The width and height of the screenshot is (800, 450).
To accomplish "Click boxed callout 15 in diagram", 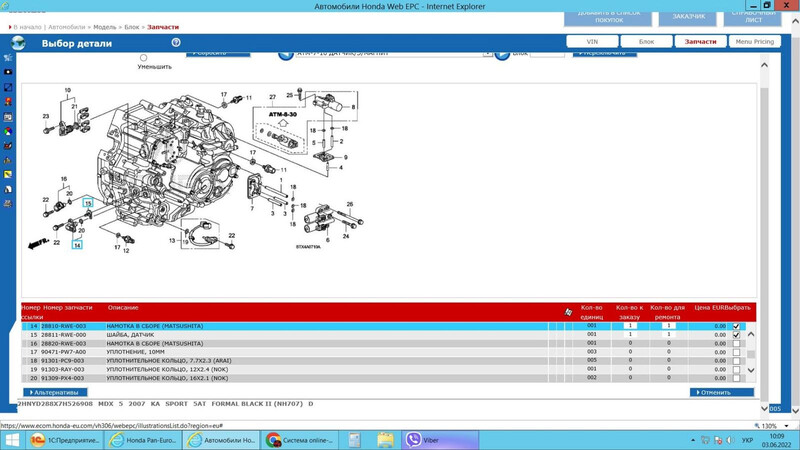I will pyautogui.click(x=88, y=203).
